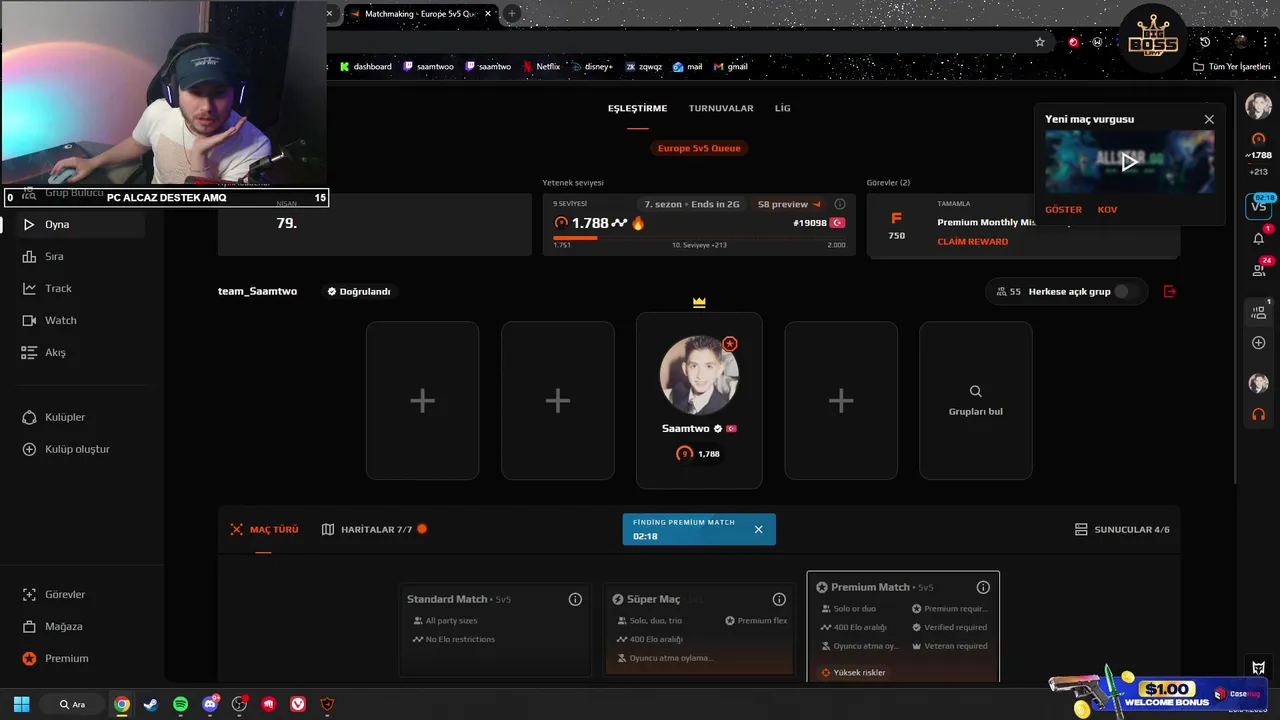Bookmark page with the star icon
The image size is (1280, 720).
(x=1040, y=42)
